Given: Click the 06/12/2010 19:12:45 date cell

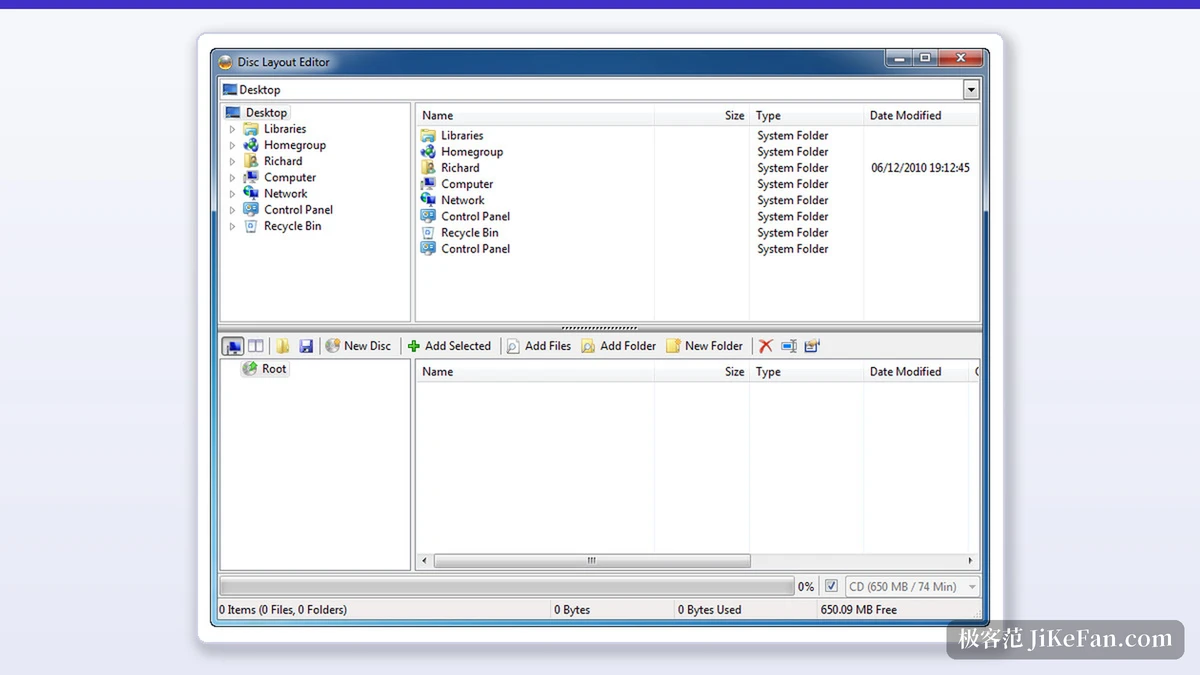Looking at the screenshot, I should tap(920, 168).
